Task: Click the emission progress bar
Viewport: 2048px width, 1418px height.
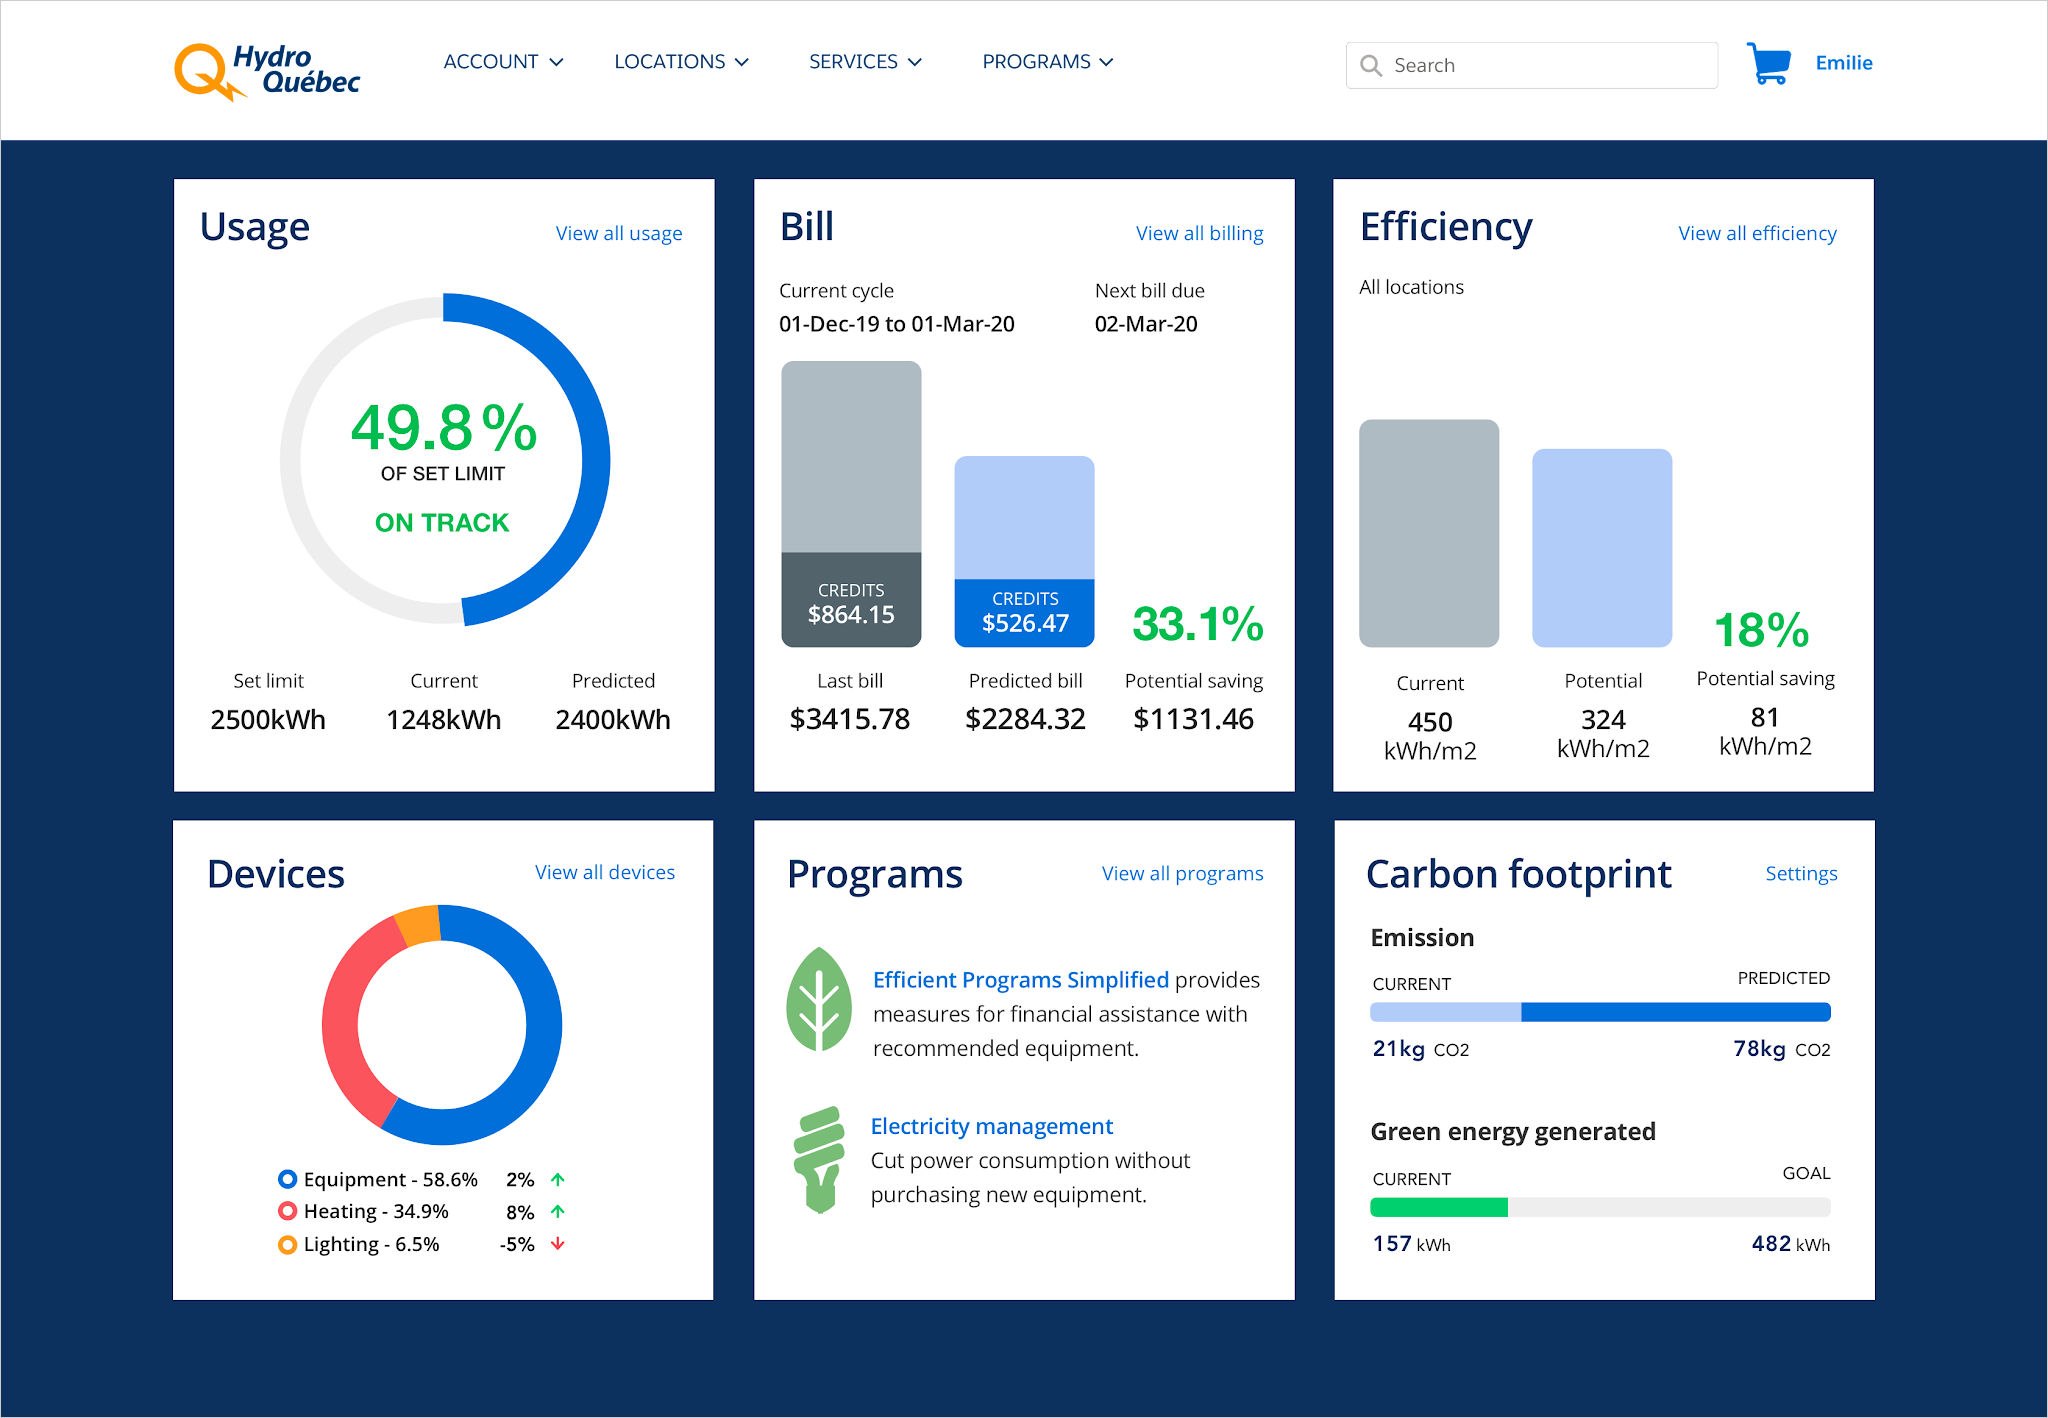Action: [x=1600, y=1012]
